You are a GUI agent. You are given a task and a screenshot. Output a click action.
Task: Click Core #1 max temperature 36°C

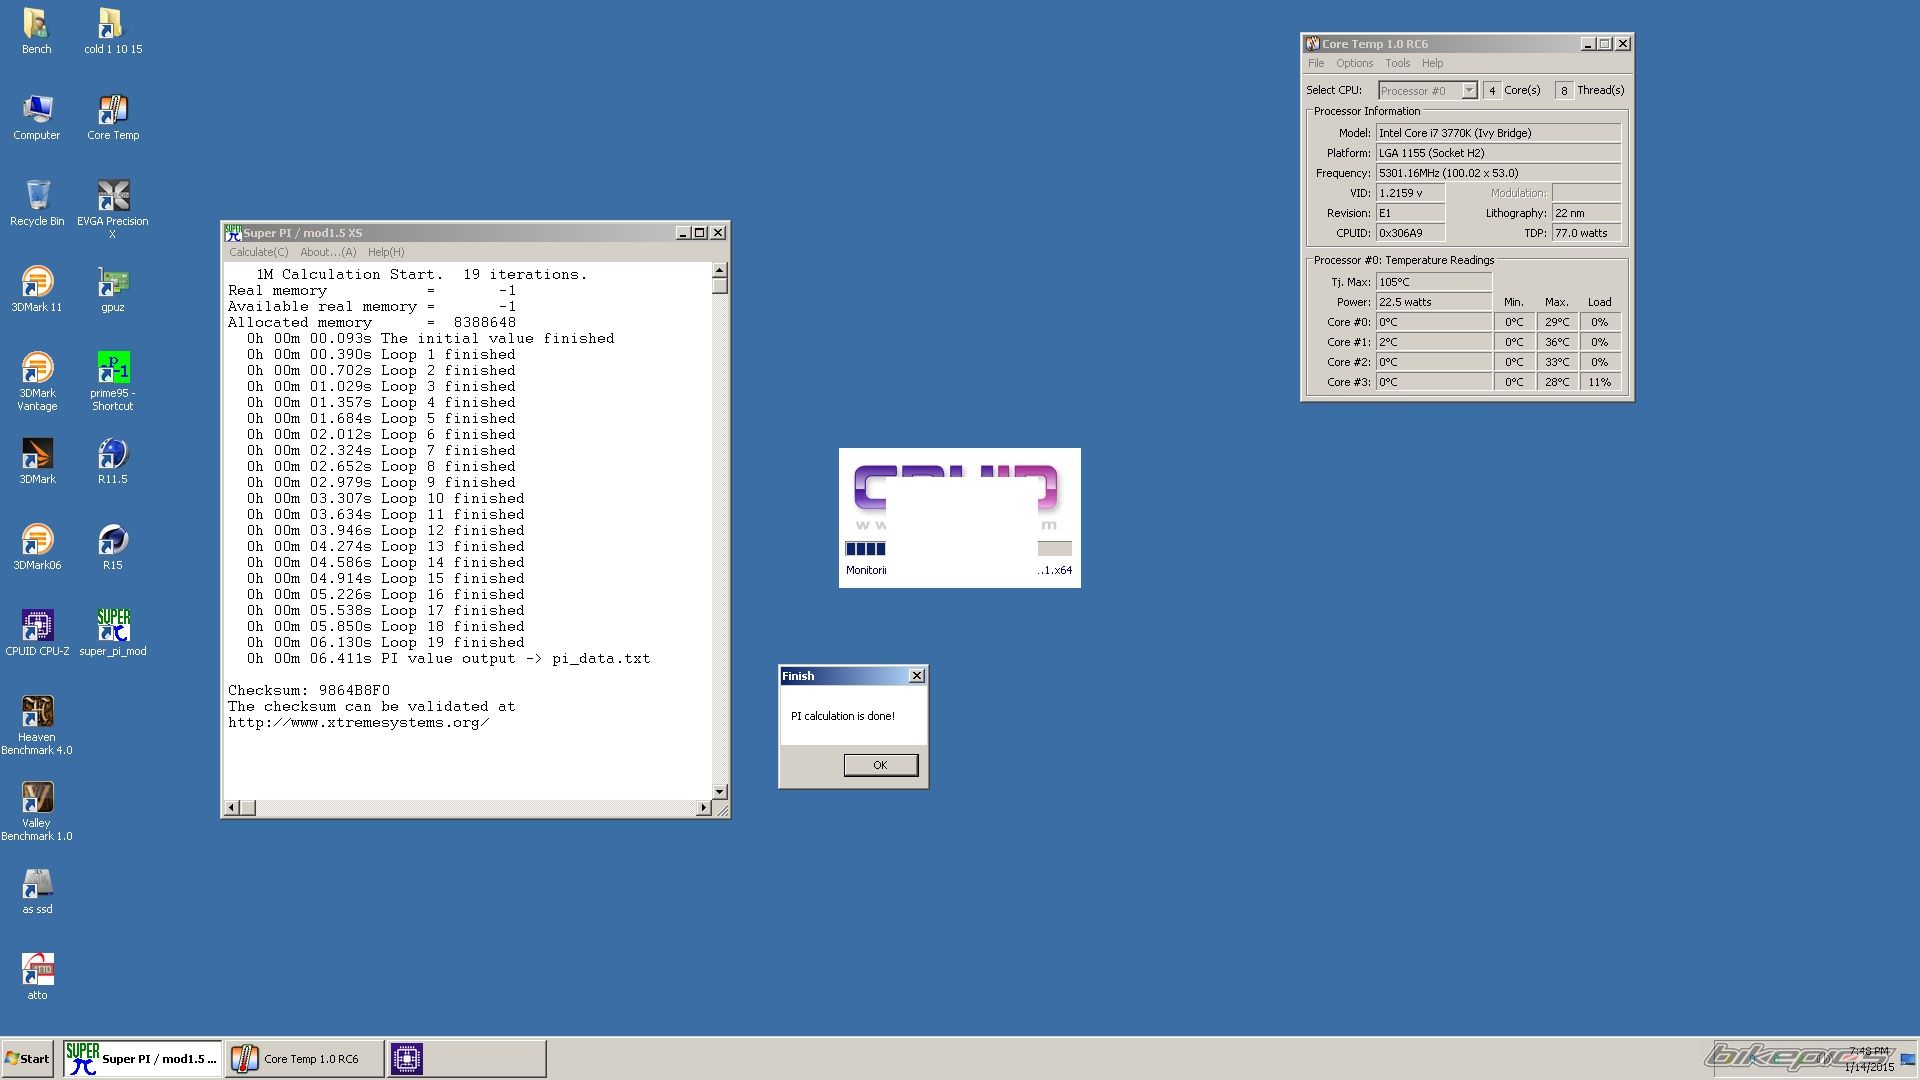pyautogui.click(x=1556, y=342)
